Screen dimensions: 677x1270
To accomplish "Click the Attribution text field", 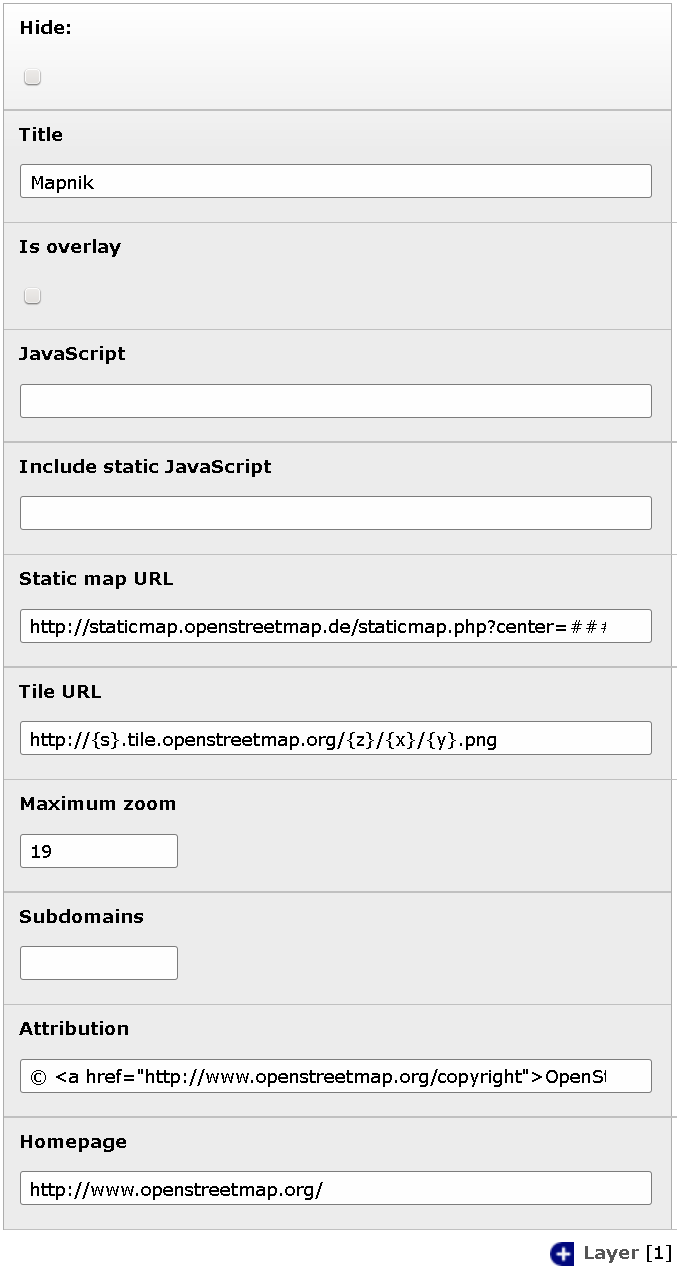I will [x=336, y=1076].
